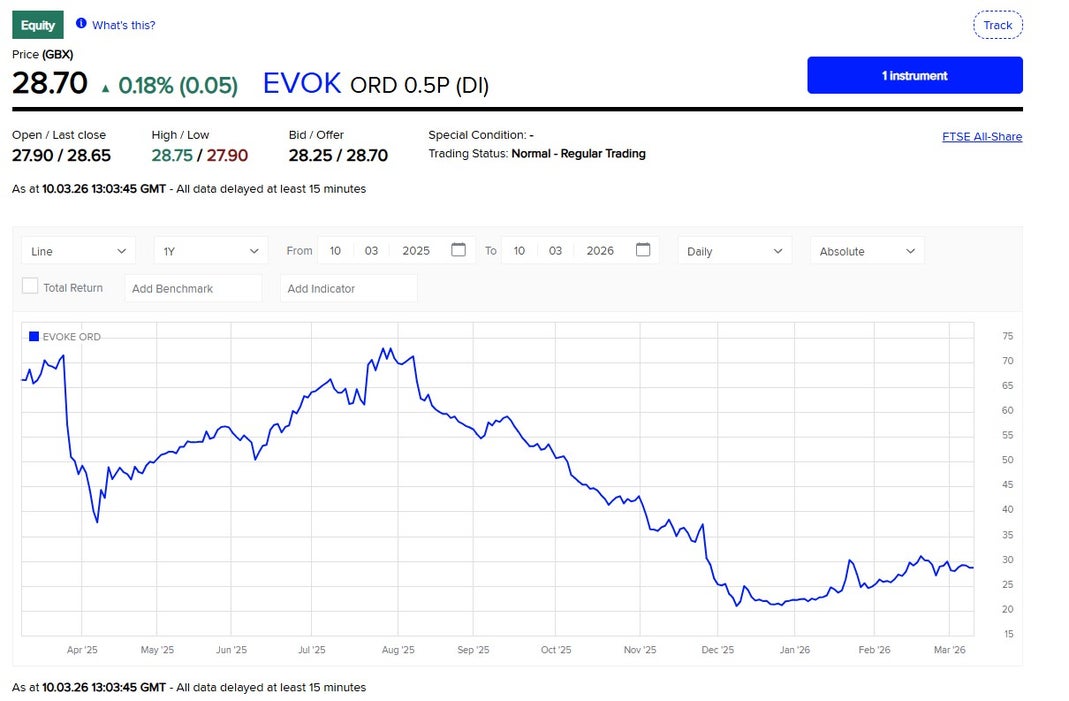
Task: Click the To year 2026 field
Action: point(600,251)
